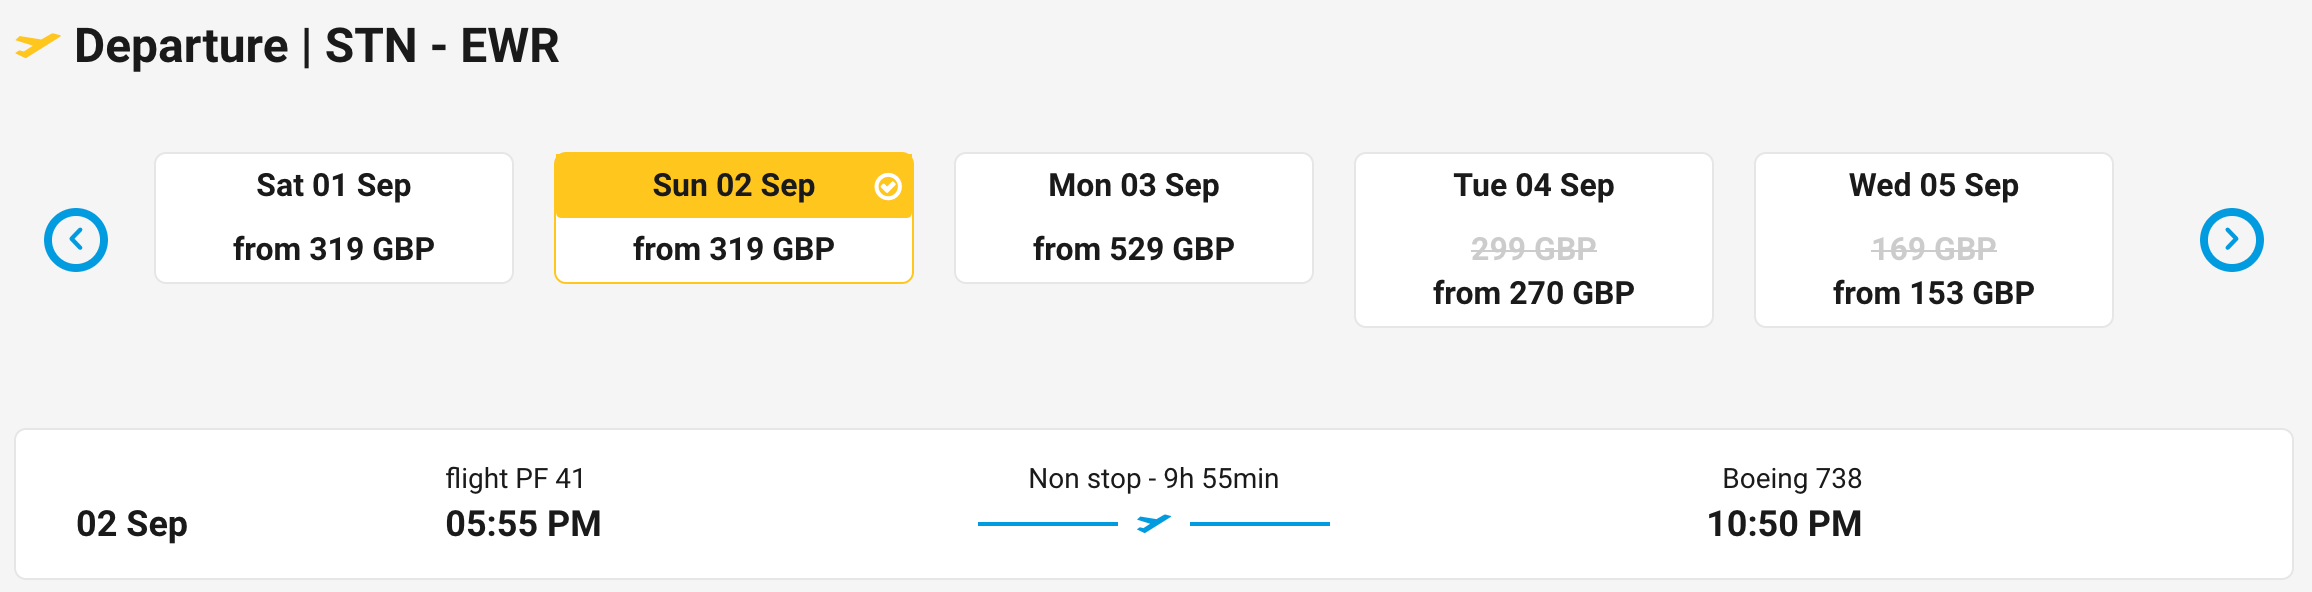Pick the Wed 05 Sep date label
Image resolution: width=2312 pixels, height=592 pixels.
1933,186
